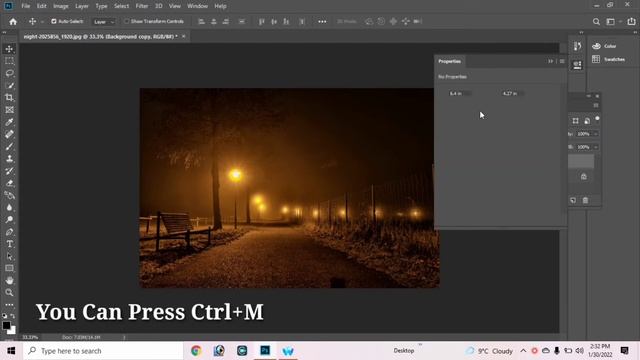
Task: Select the Quick Selection tool
Action: [9, 85]
